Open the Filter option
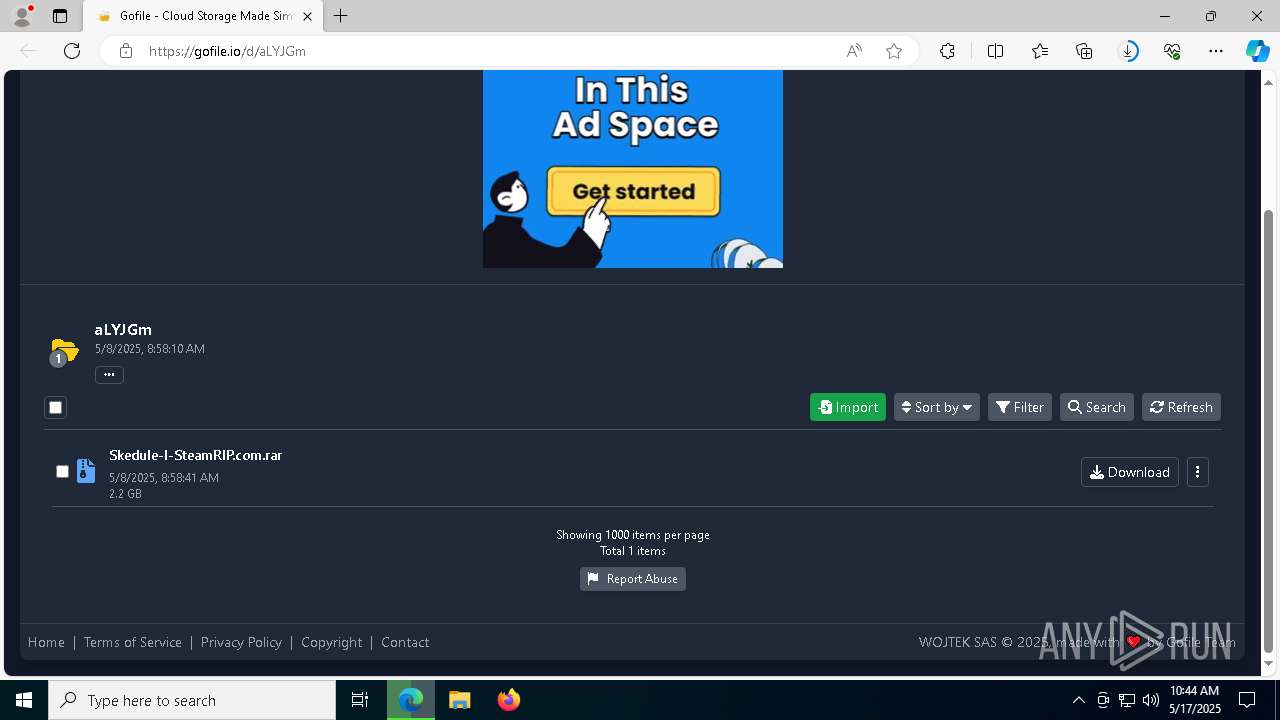Screen dimensions: 1280x720 [1020, 407]
